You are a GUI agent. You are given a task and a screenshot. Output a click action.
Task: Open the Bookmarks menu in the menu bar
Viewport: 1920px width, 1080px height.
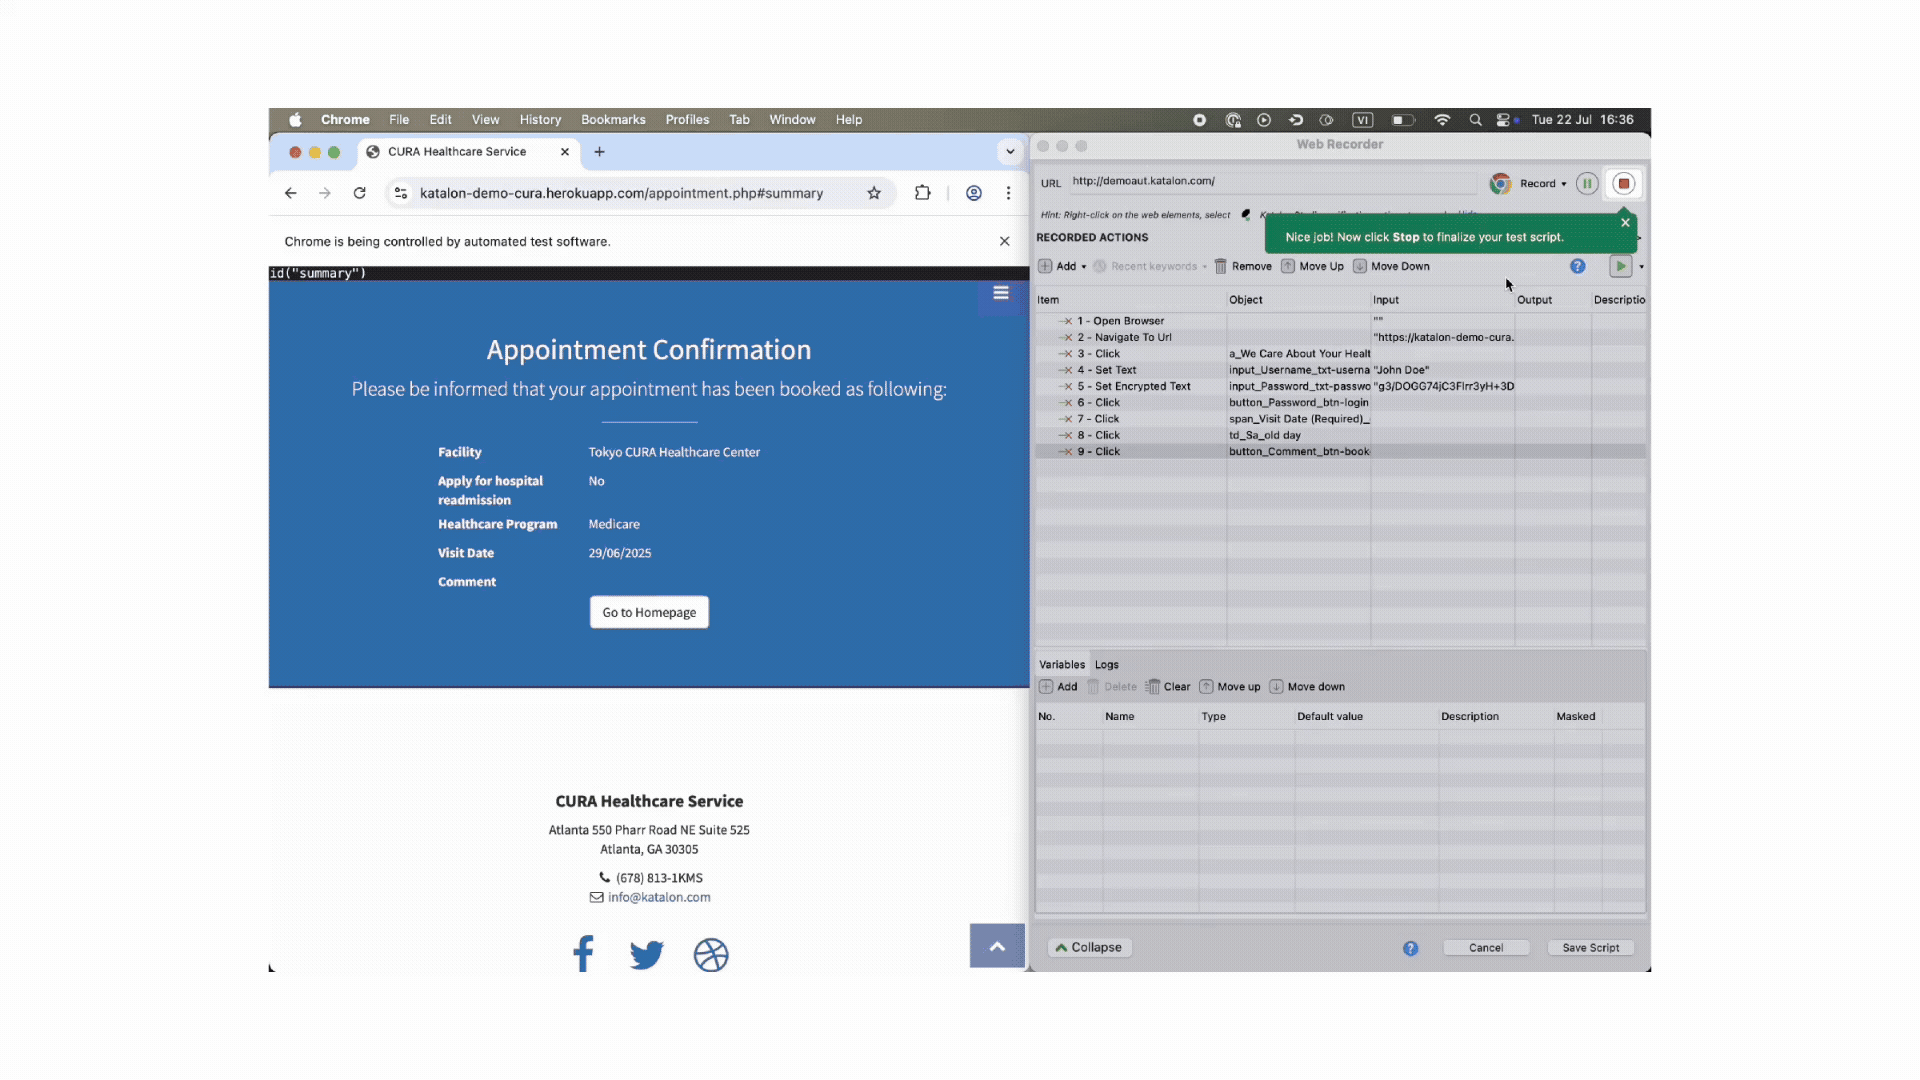[x=613, y=120]
